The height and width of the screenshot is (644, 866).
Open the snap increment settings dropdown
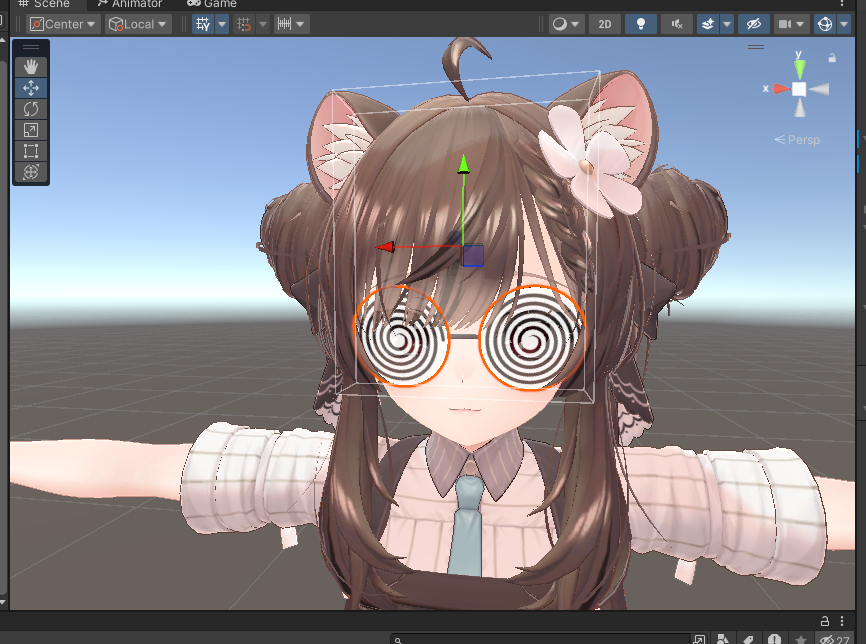pyautogui.click(x=291, y=24)
